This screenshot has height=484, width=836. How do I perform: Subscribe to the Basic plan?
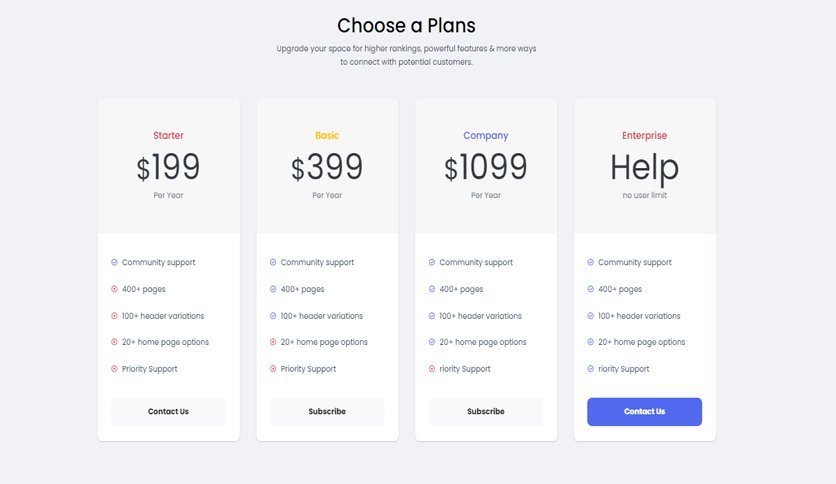[327, 412]
